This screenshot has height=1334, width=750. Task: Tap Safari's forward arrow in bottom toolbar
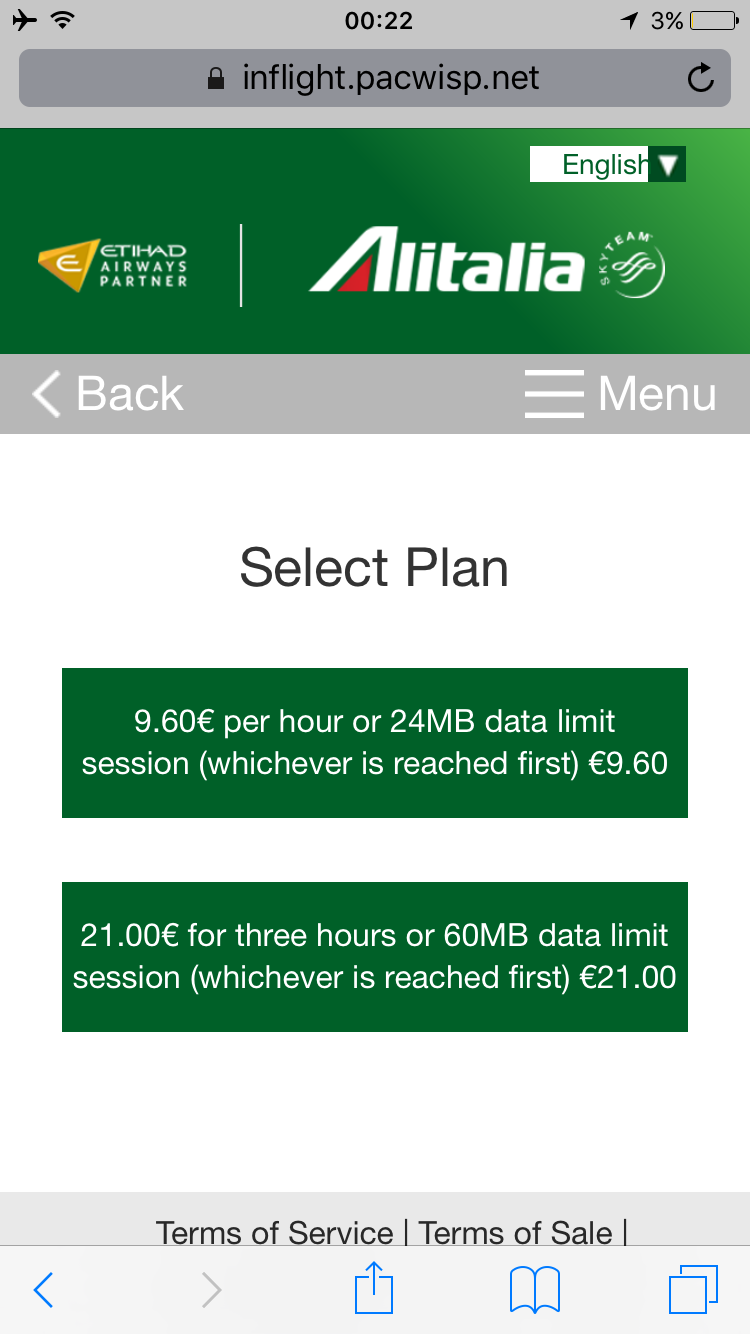coord(211,1290)
